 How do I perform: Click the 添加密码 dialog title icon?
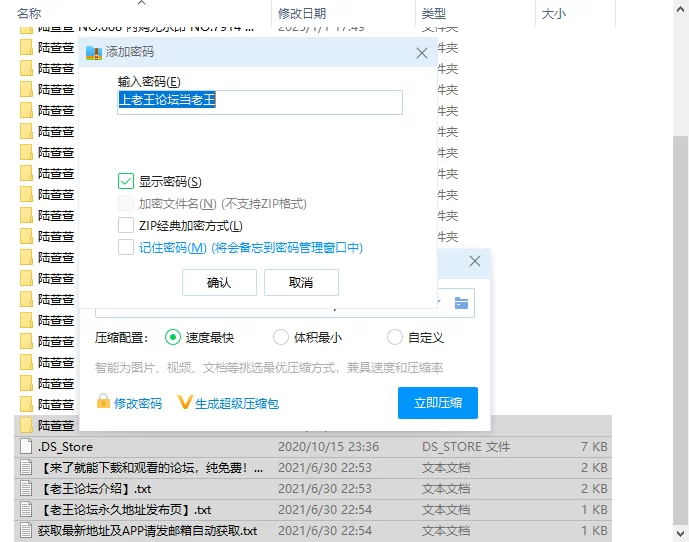click(x=94, y=52)
